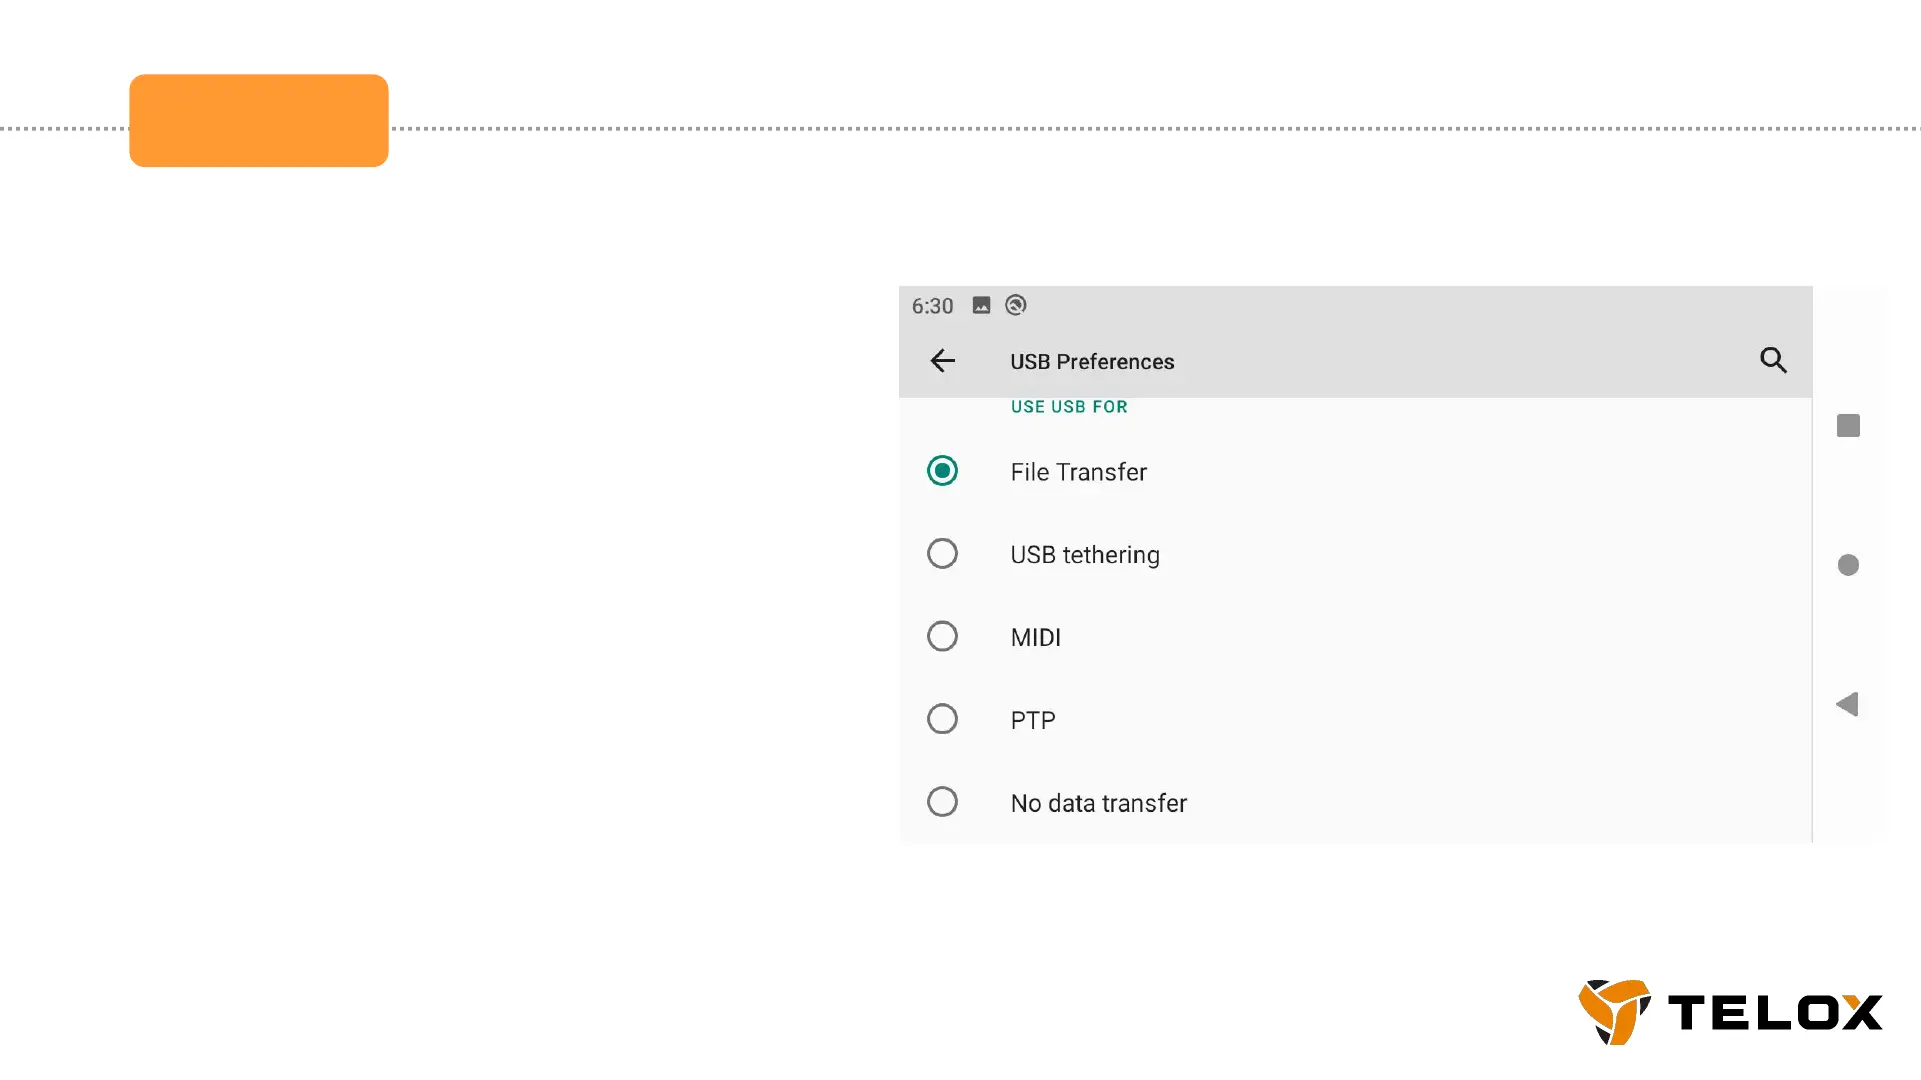Tap the USB tethering option label
Viewport: 1921px width, 1080px height.
tap(1085, 555)
